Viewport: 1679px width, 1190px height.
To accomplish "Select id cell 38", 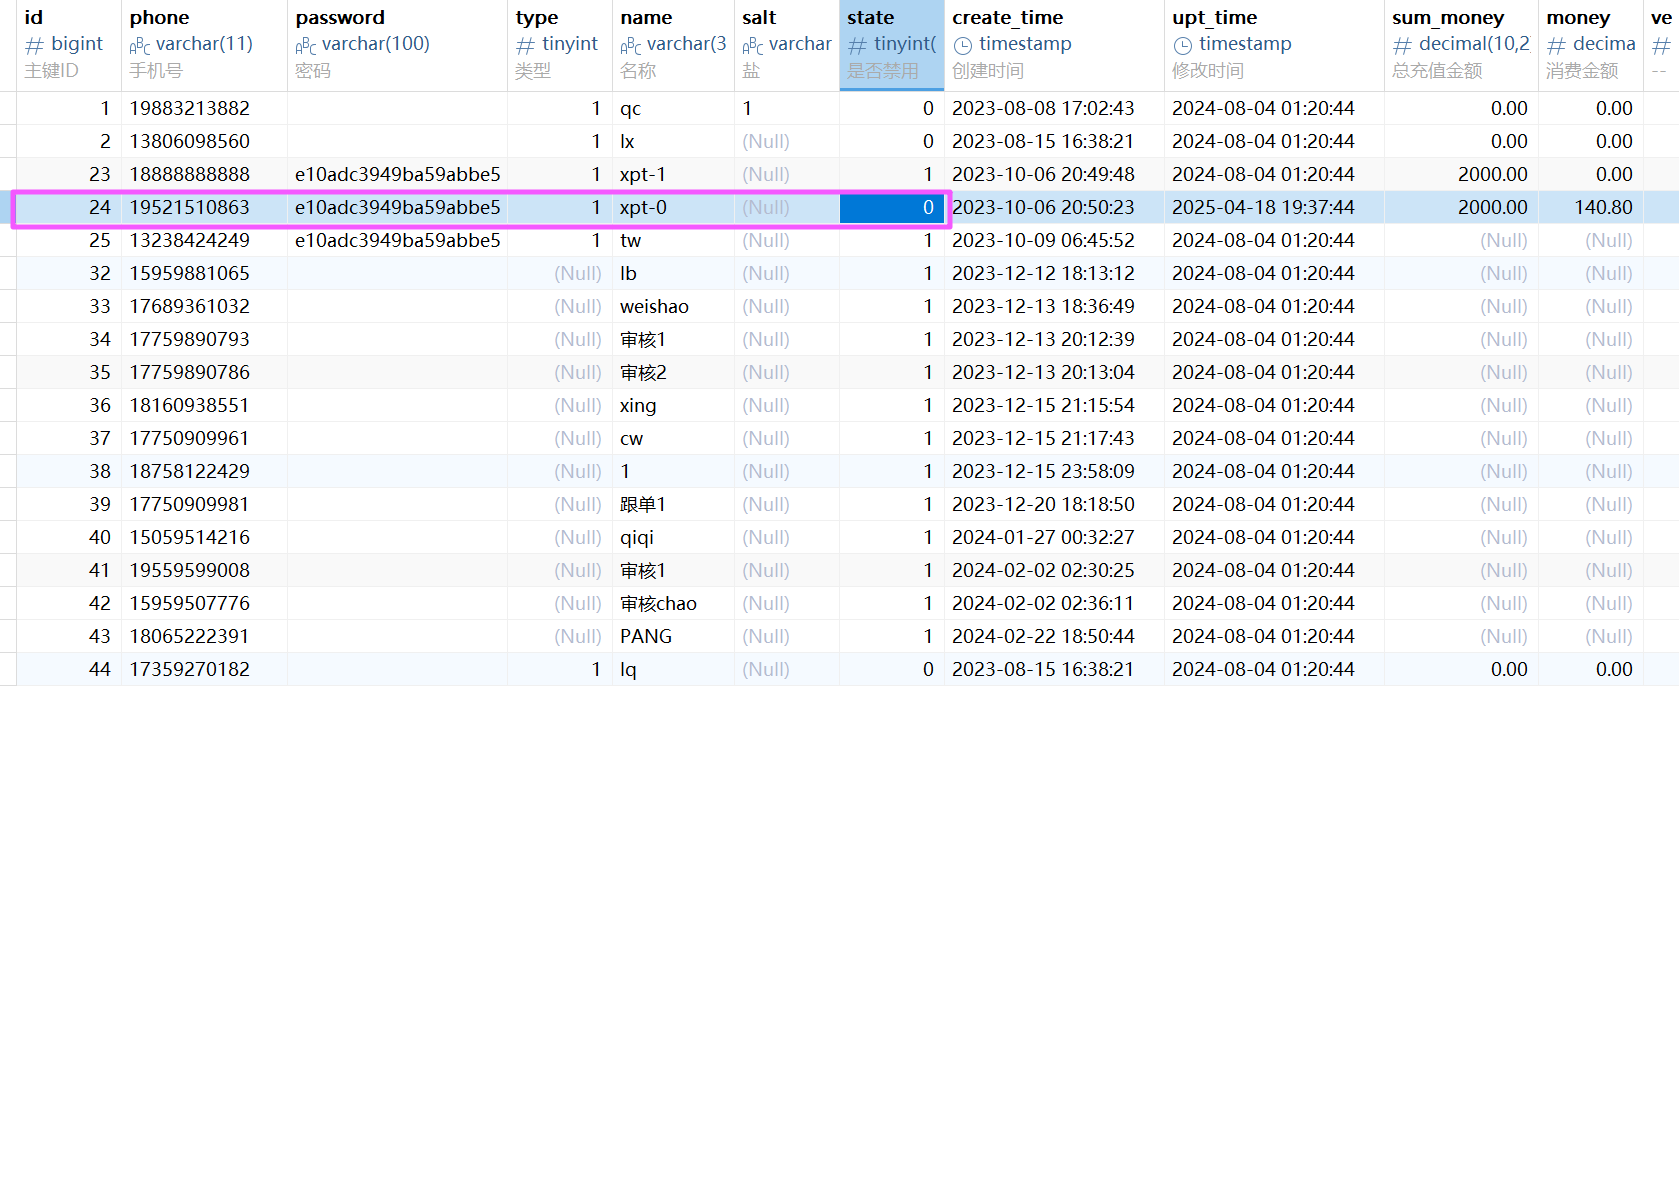I will click(68, 471).
